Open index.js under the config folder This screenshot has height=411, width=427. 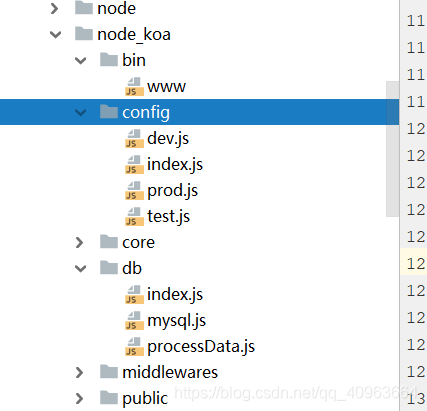(x=175, y=165)
